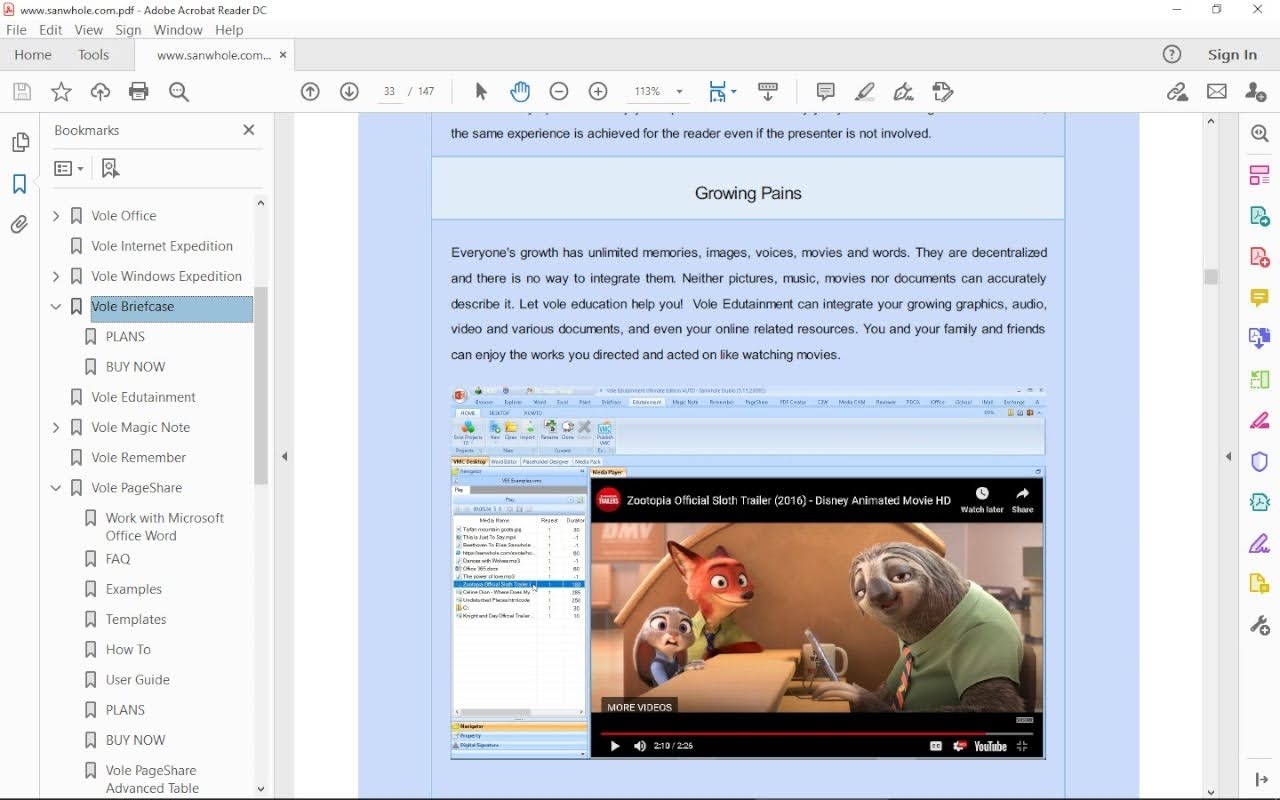Zoom out with the minus circle icon
The image size is (1280, 800).
click(559, 92)
